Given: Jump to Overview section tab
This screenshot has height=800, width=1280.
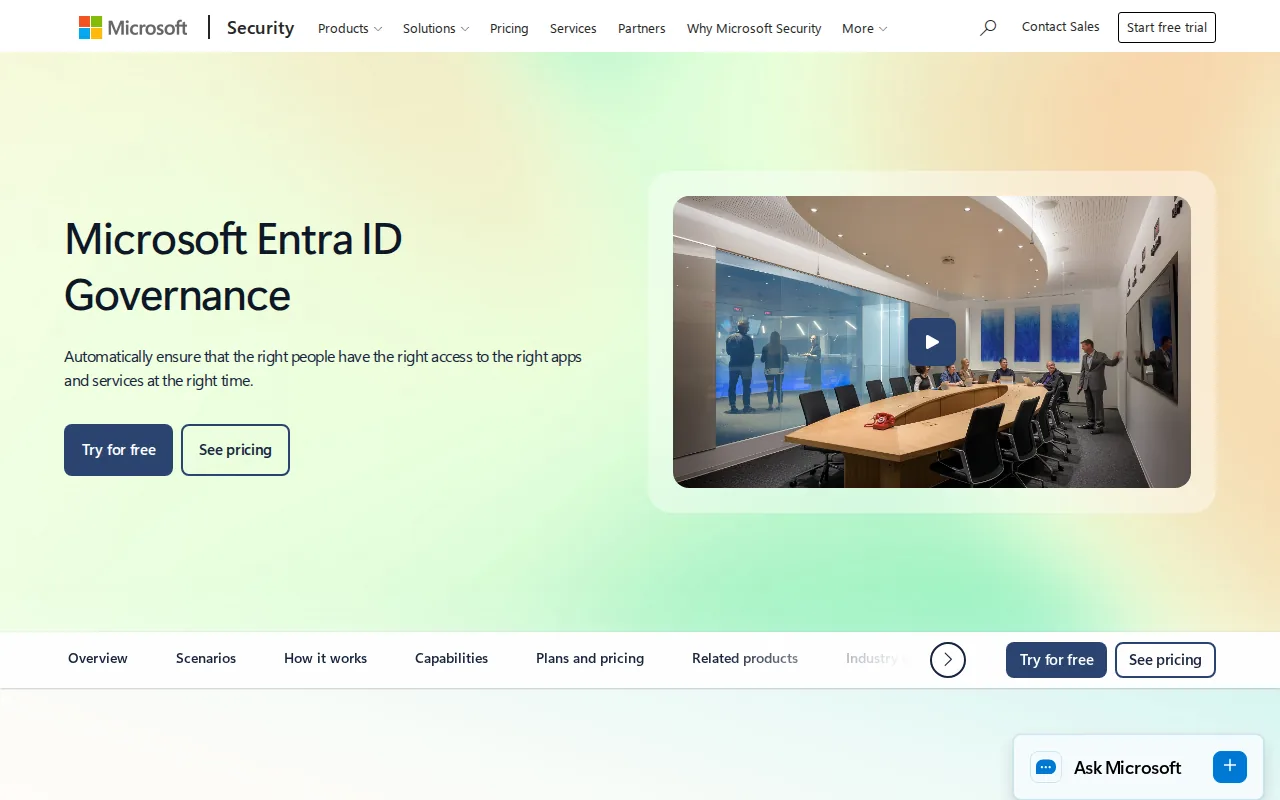Looking at the screenshot, I should [x=98, y=658].
